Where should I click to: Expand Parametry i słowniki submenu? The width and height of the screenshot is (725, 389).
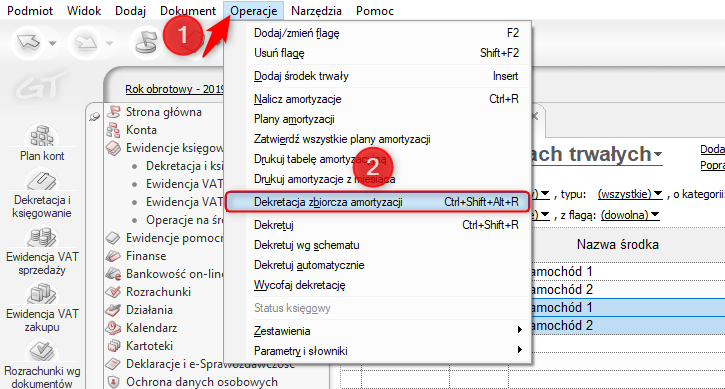[378, 351]
